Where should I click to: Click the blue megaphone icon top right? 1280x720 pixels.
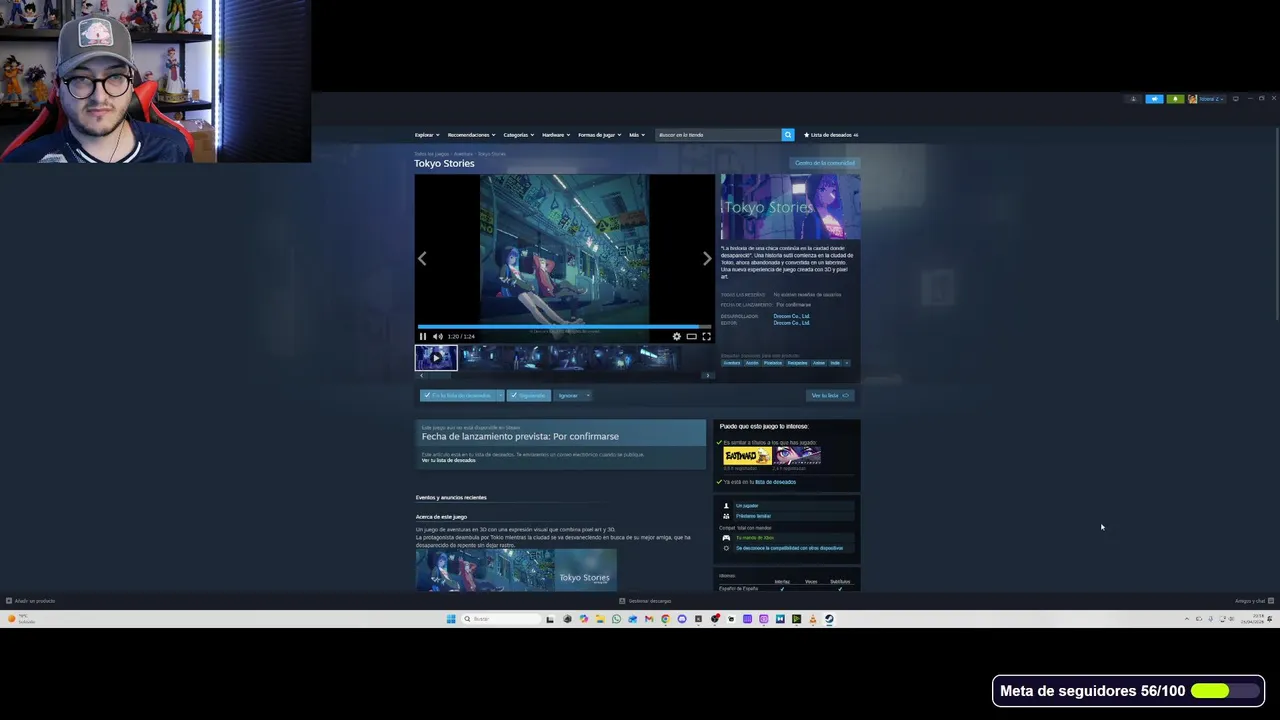coord(1154,99)
